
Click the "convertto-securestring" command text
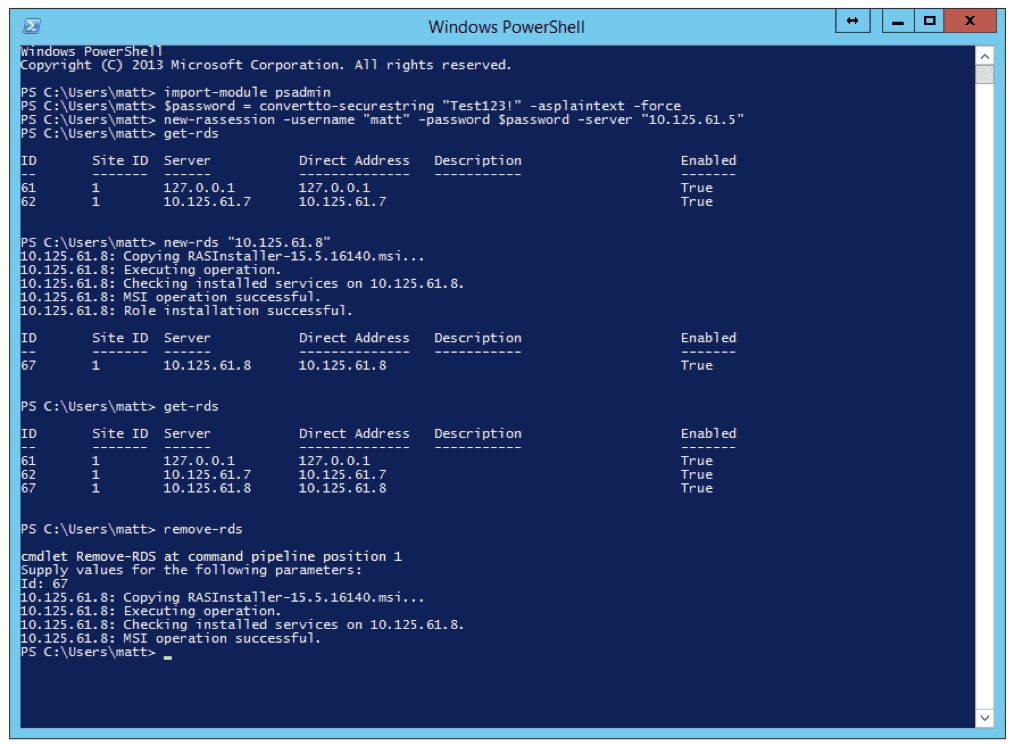(346, 106)
